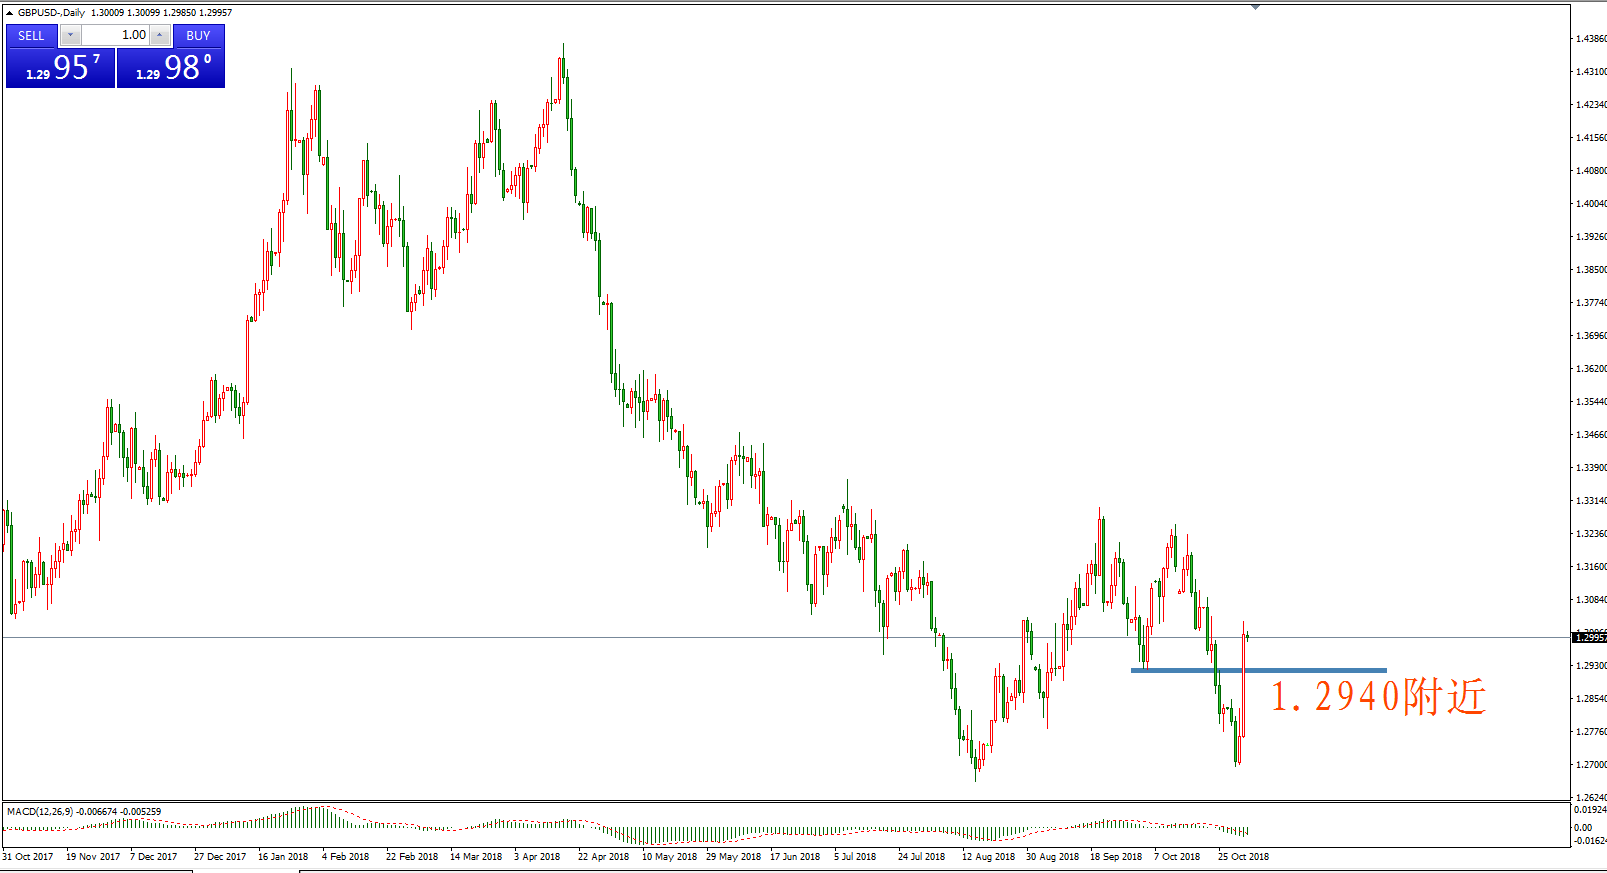Screen dimensions: 1607x873
Task: Click the 31 Oct 2017 date label
Action: coord(28,857)
